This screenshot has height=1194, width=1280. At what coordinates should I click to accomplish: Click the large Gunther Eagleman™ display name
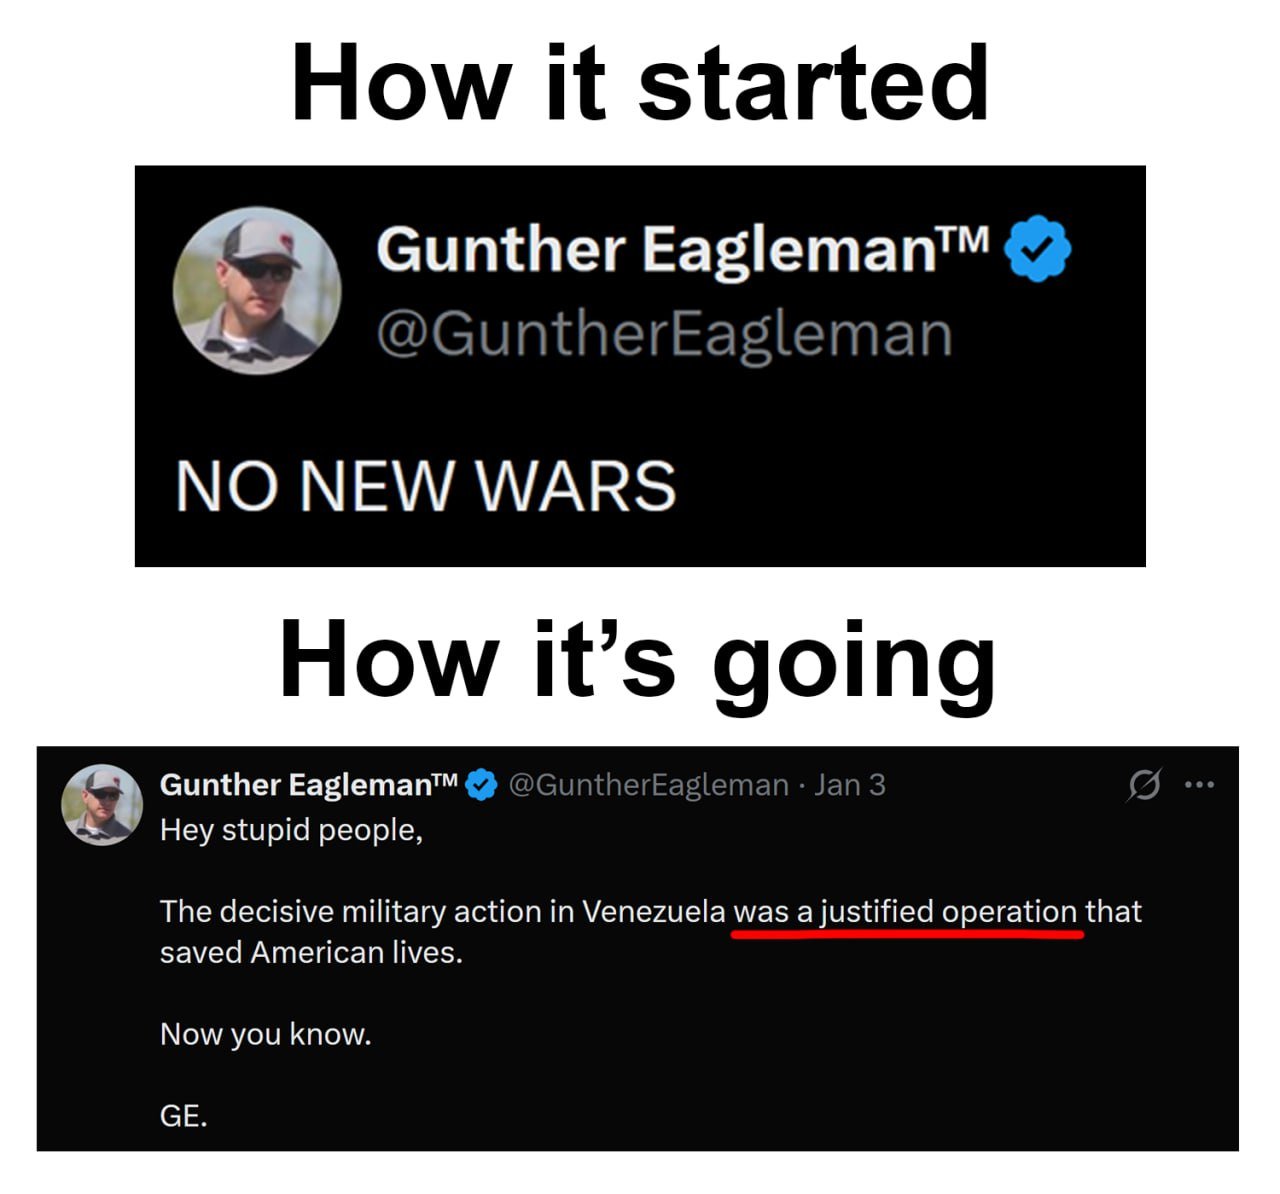pyautogui.click(x=684, y=250)
